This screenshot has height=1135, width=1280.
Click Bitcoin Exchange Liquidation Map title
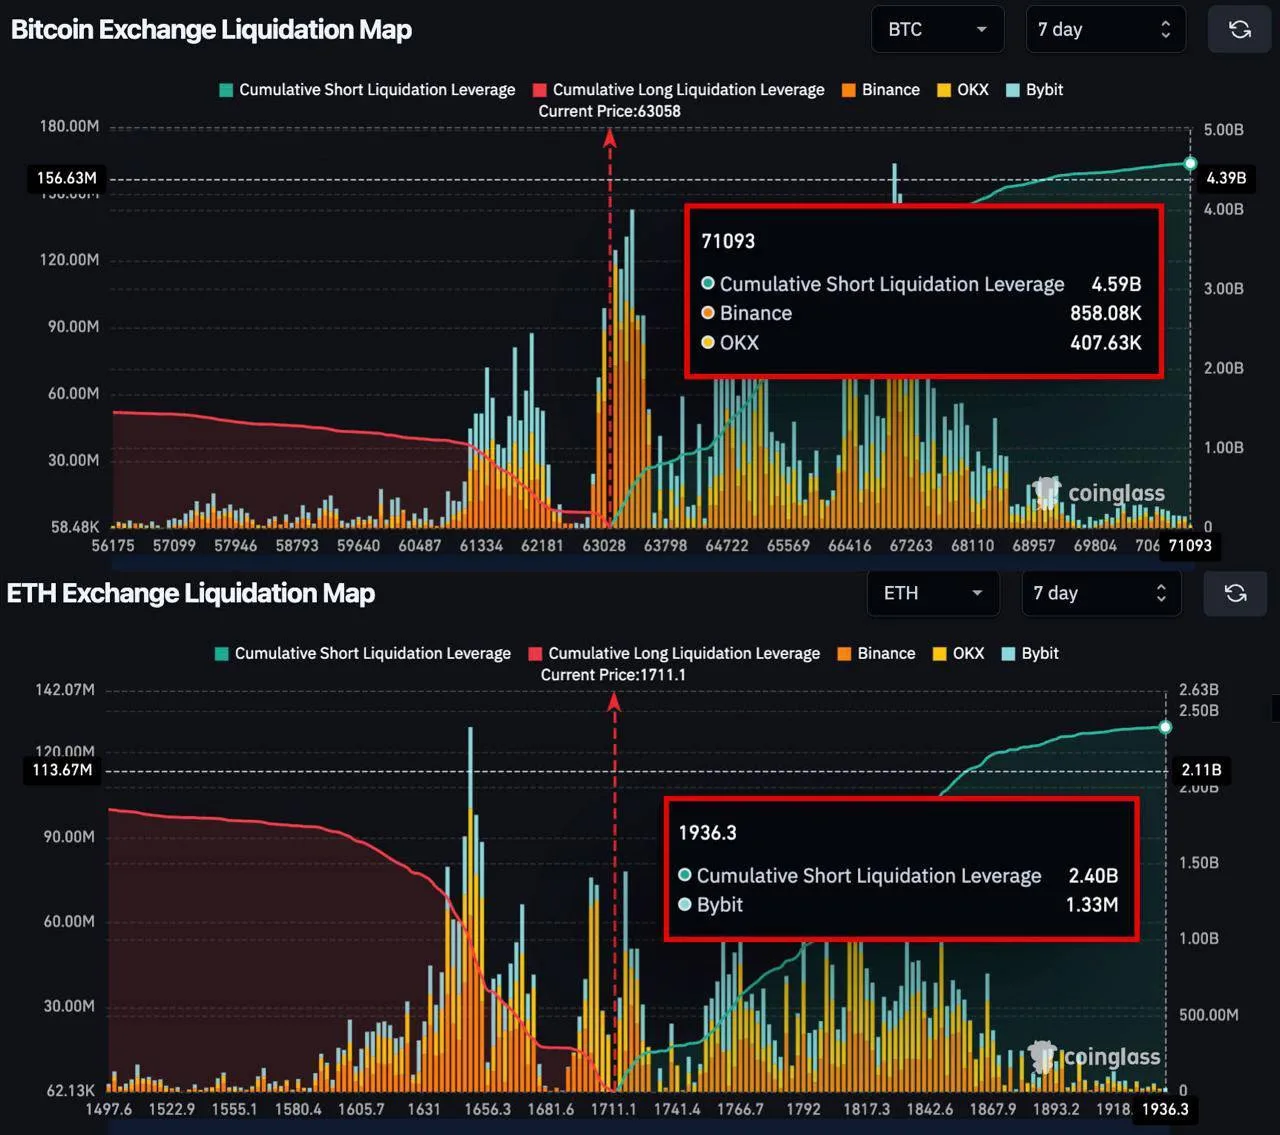tap(211, 30)
